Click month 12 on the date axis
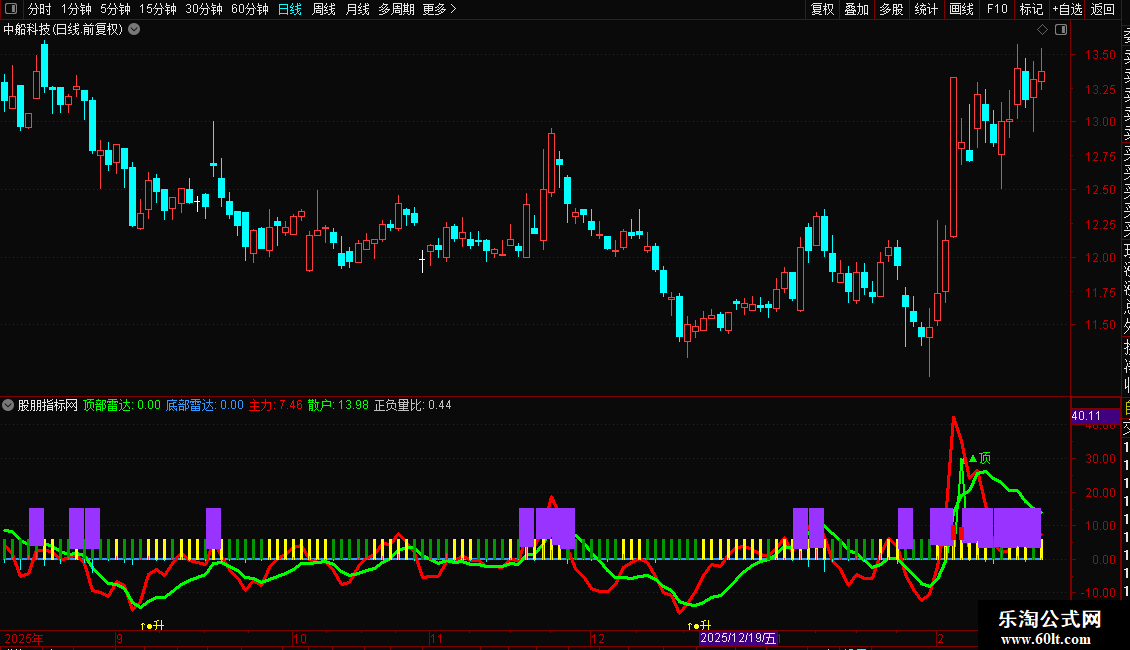Image resolution: width=1130 pixels, height=650 pixels. tap(597, 638)
